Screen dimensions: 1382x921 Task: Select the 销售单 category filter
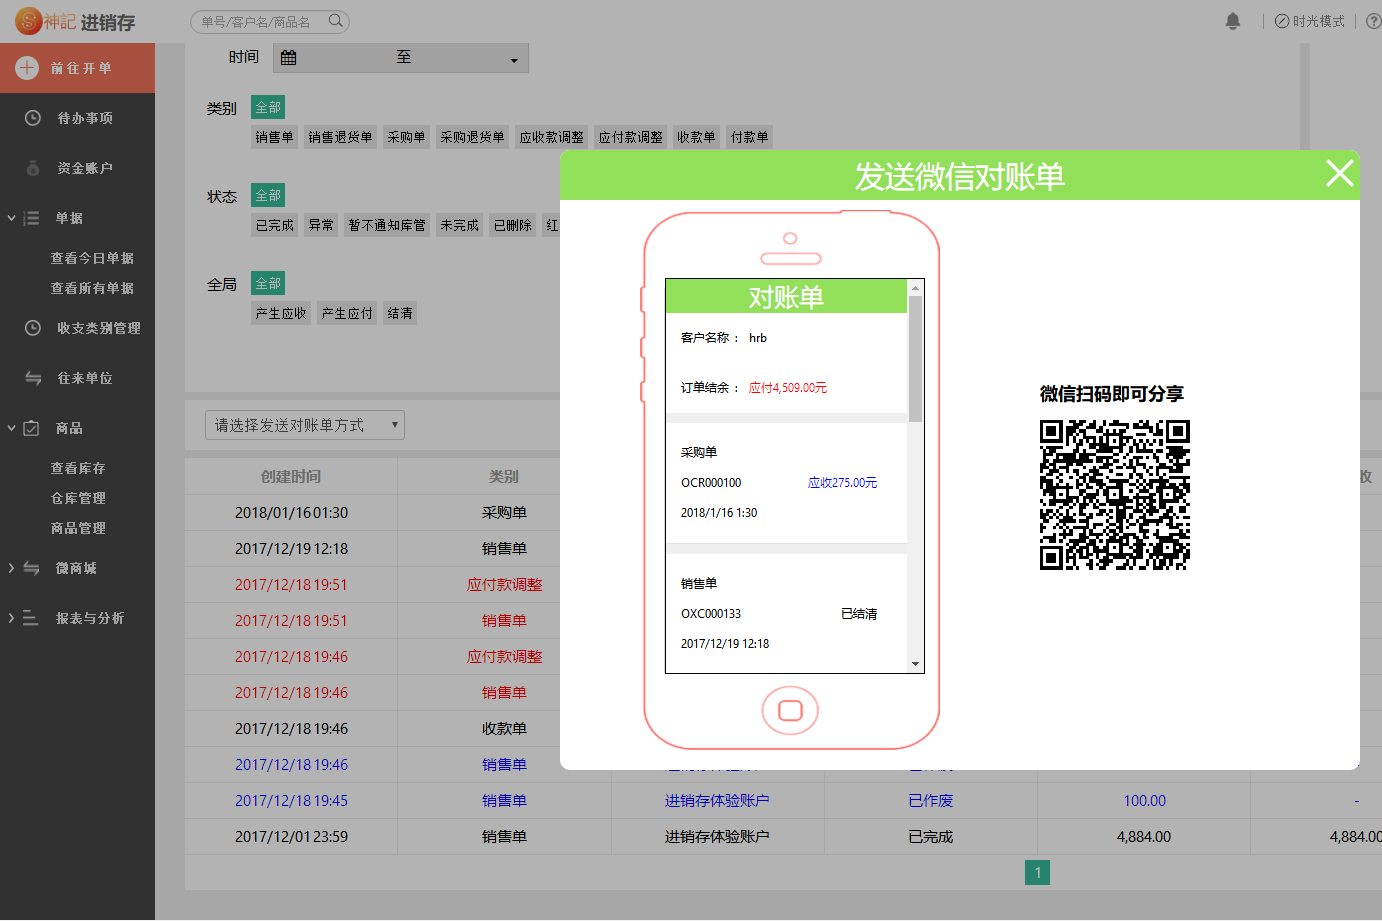(274, 137)
